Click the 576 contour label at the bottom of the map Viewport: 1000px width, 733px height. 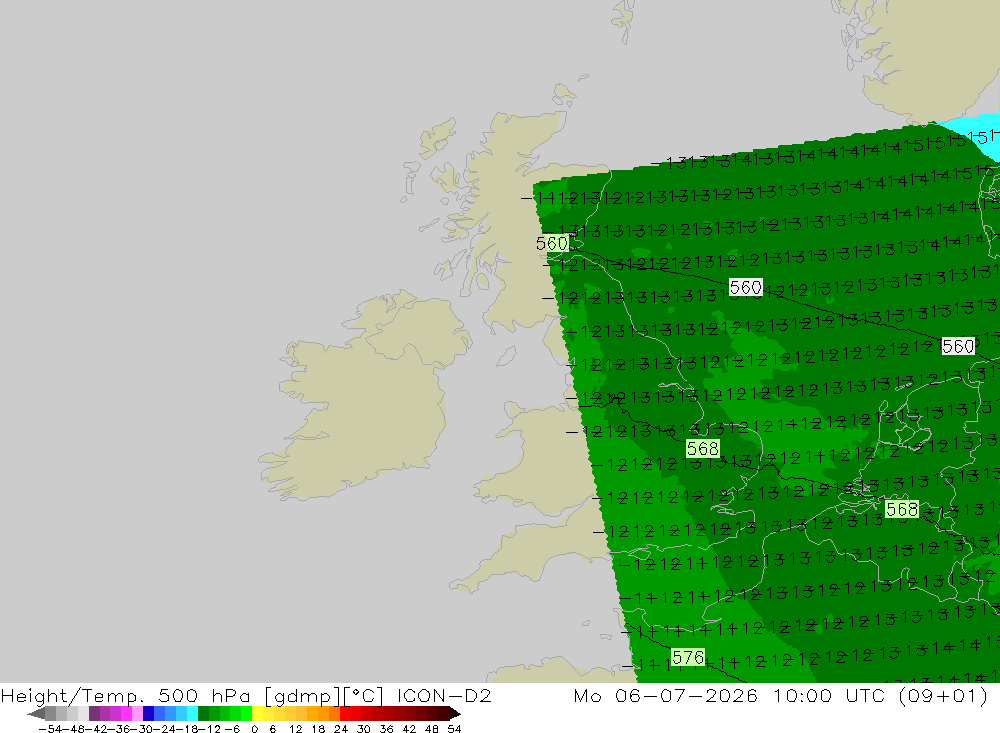click(688, 657)
